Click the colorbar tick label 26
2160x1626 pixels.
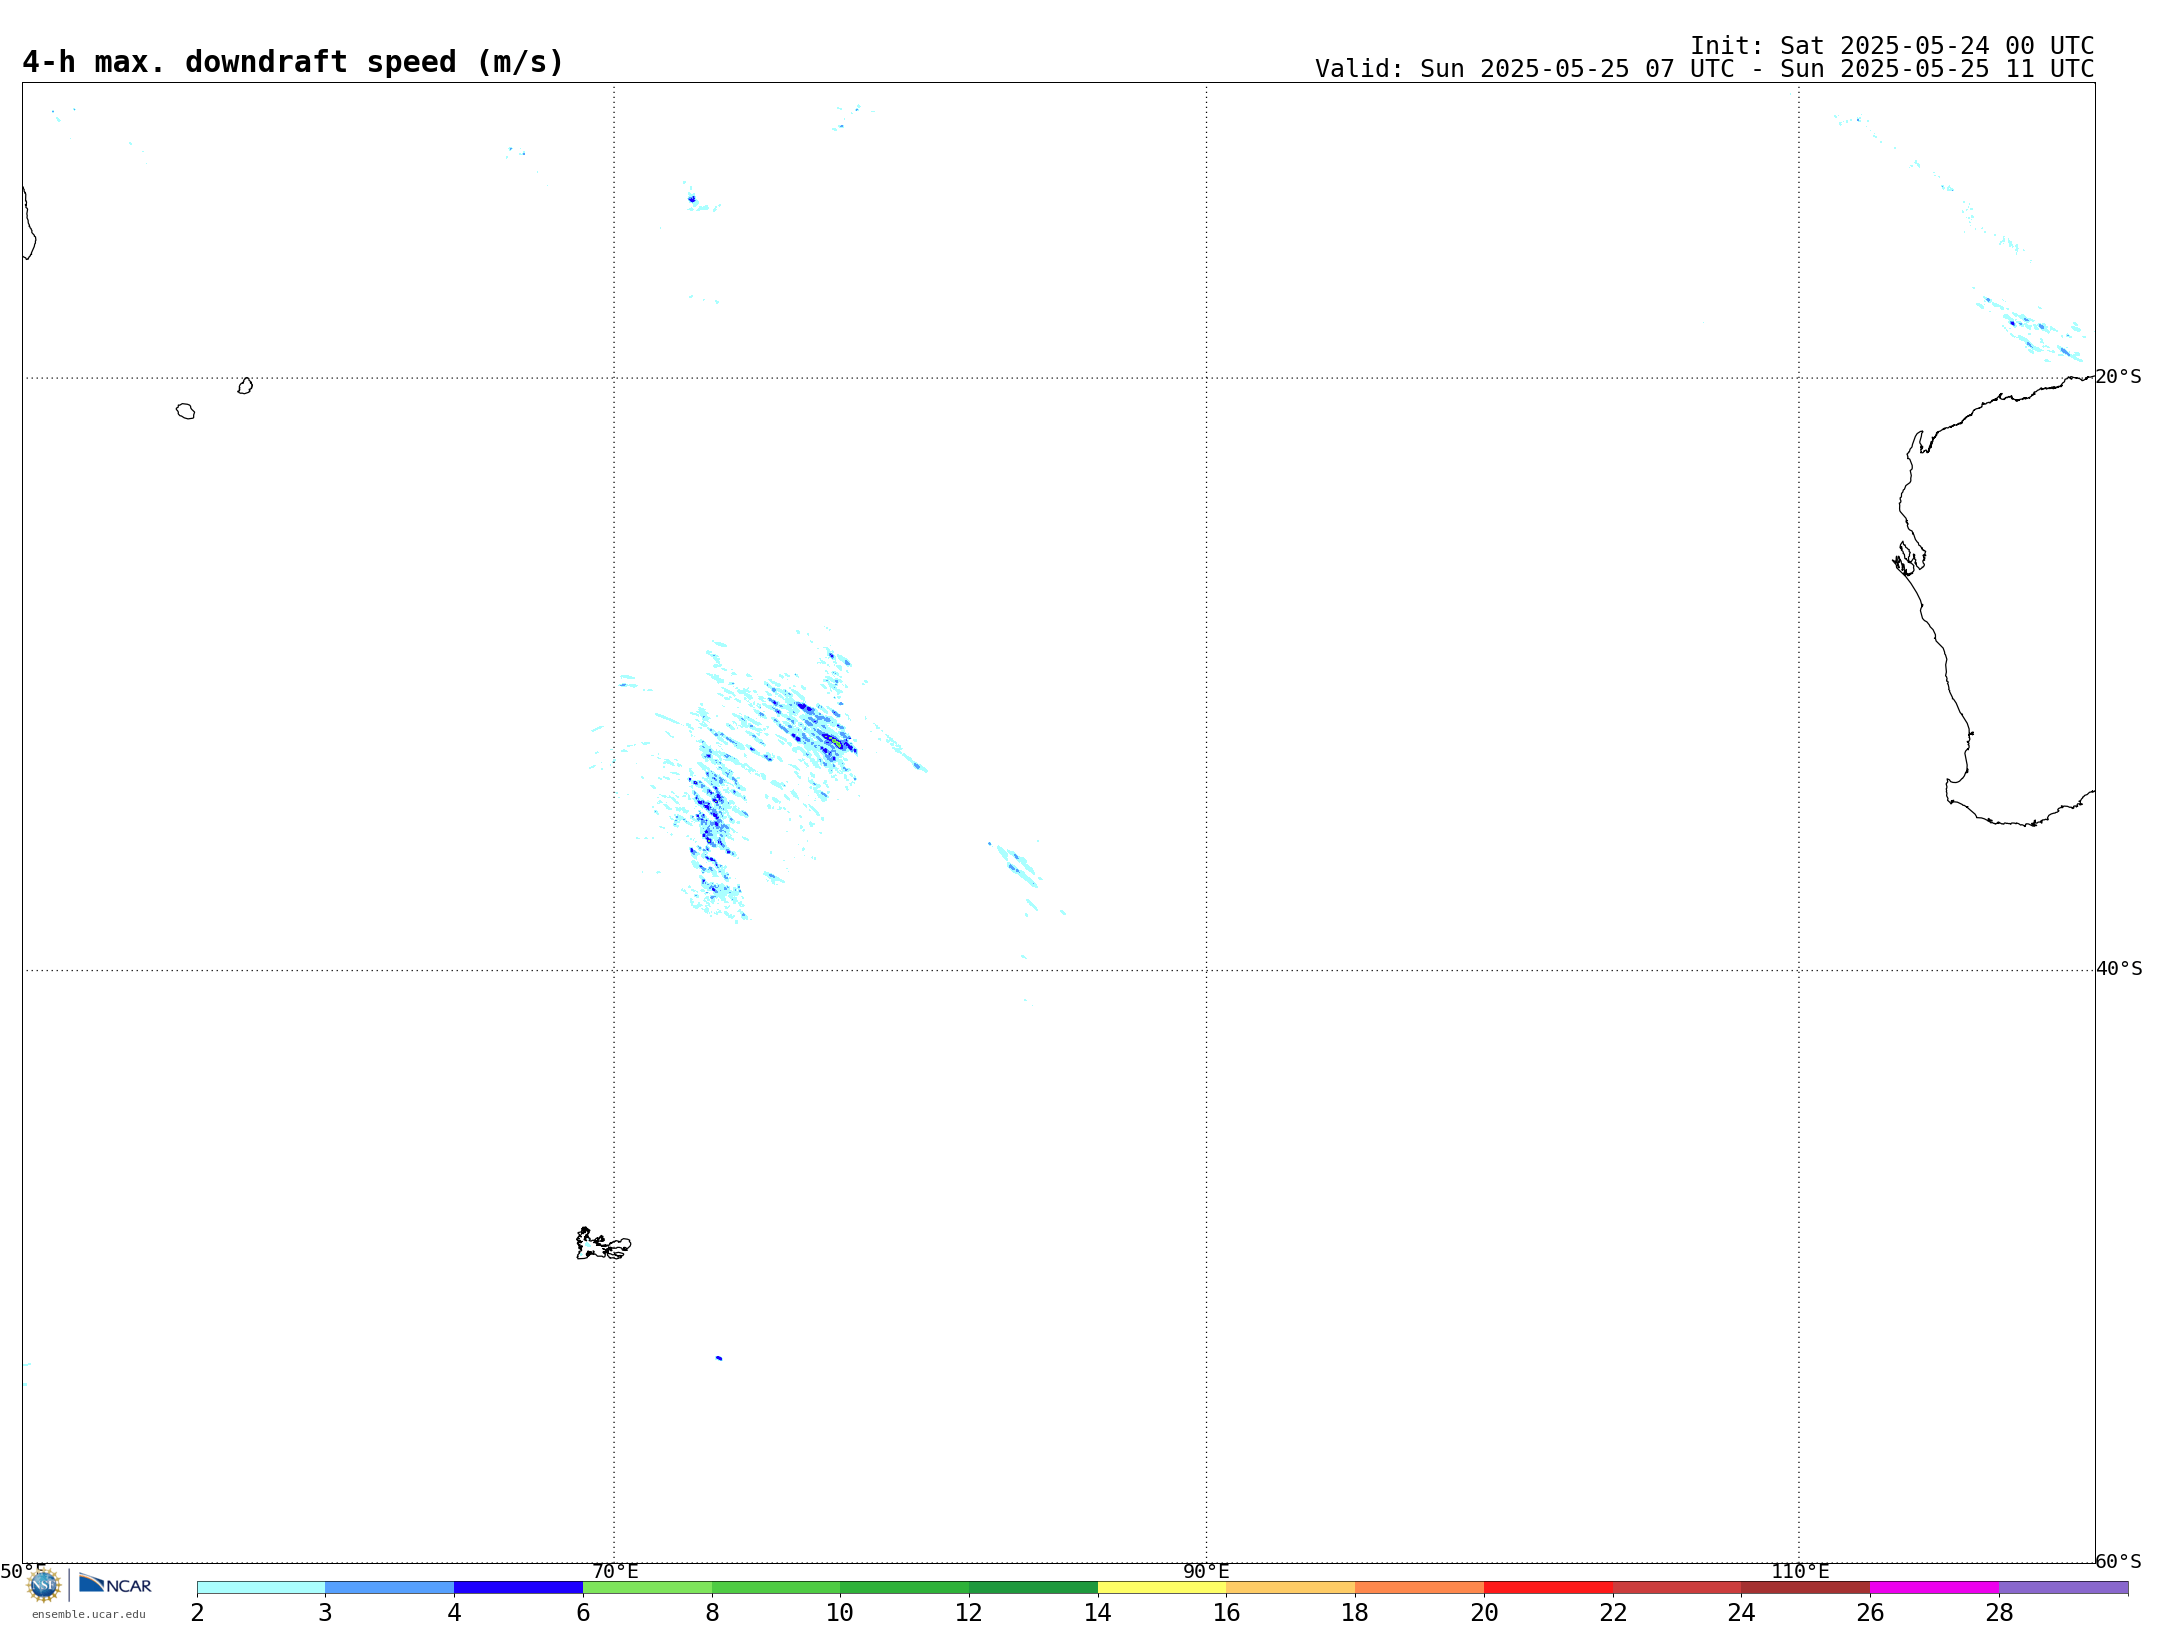(1870, 1612)
